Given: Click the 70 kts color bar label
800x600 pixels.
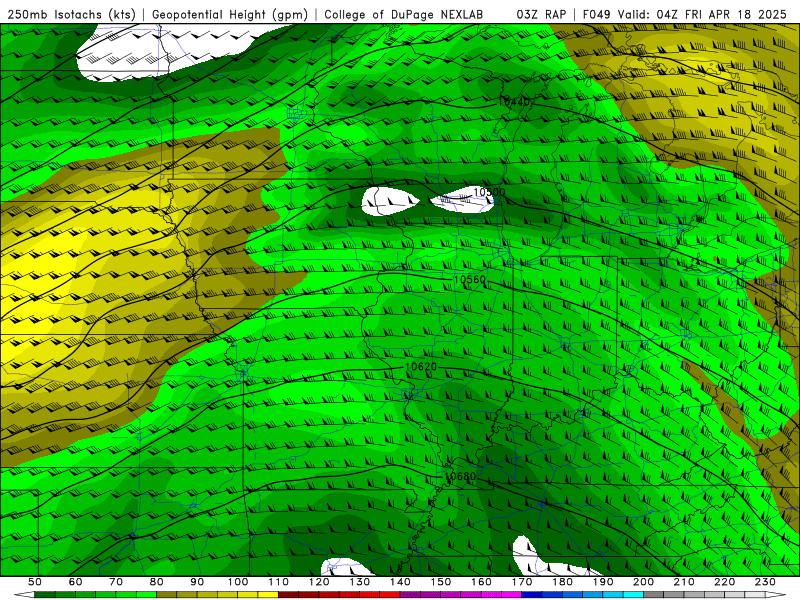Looking at the screenshot, I should point(116,582).
